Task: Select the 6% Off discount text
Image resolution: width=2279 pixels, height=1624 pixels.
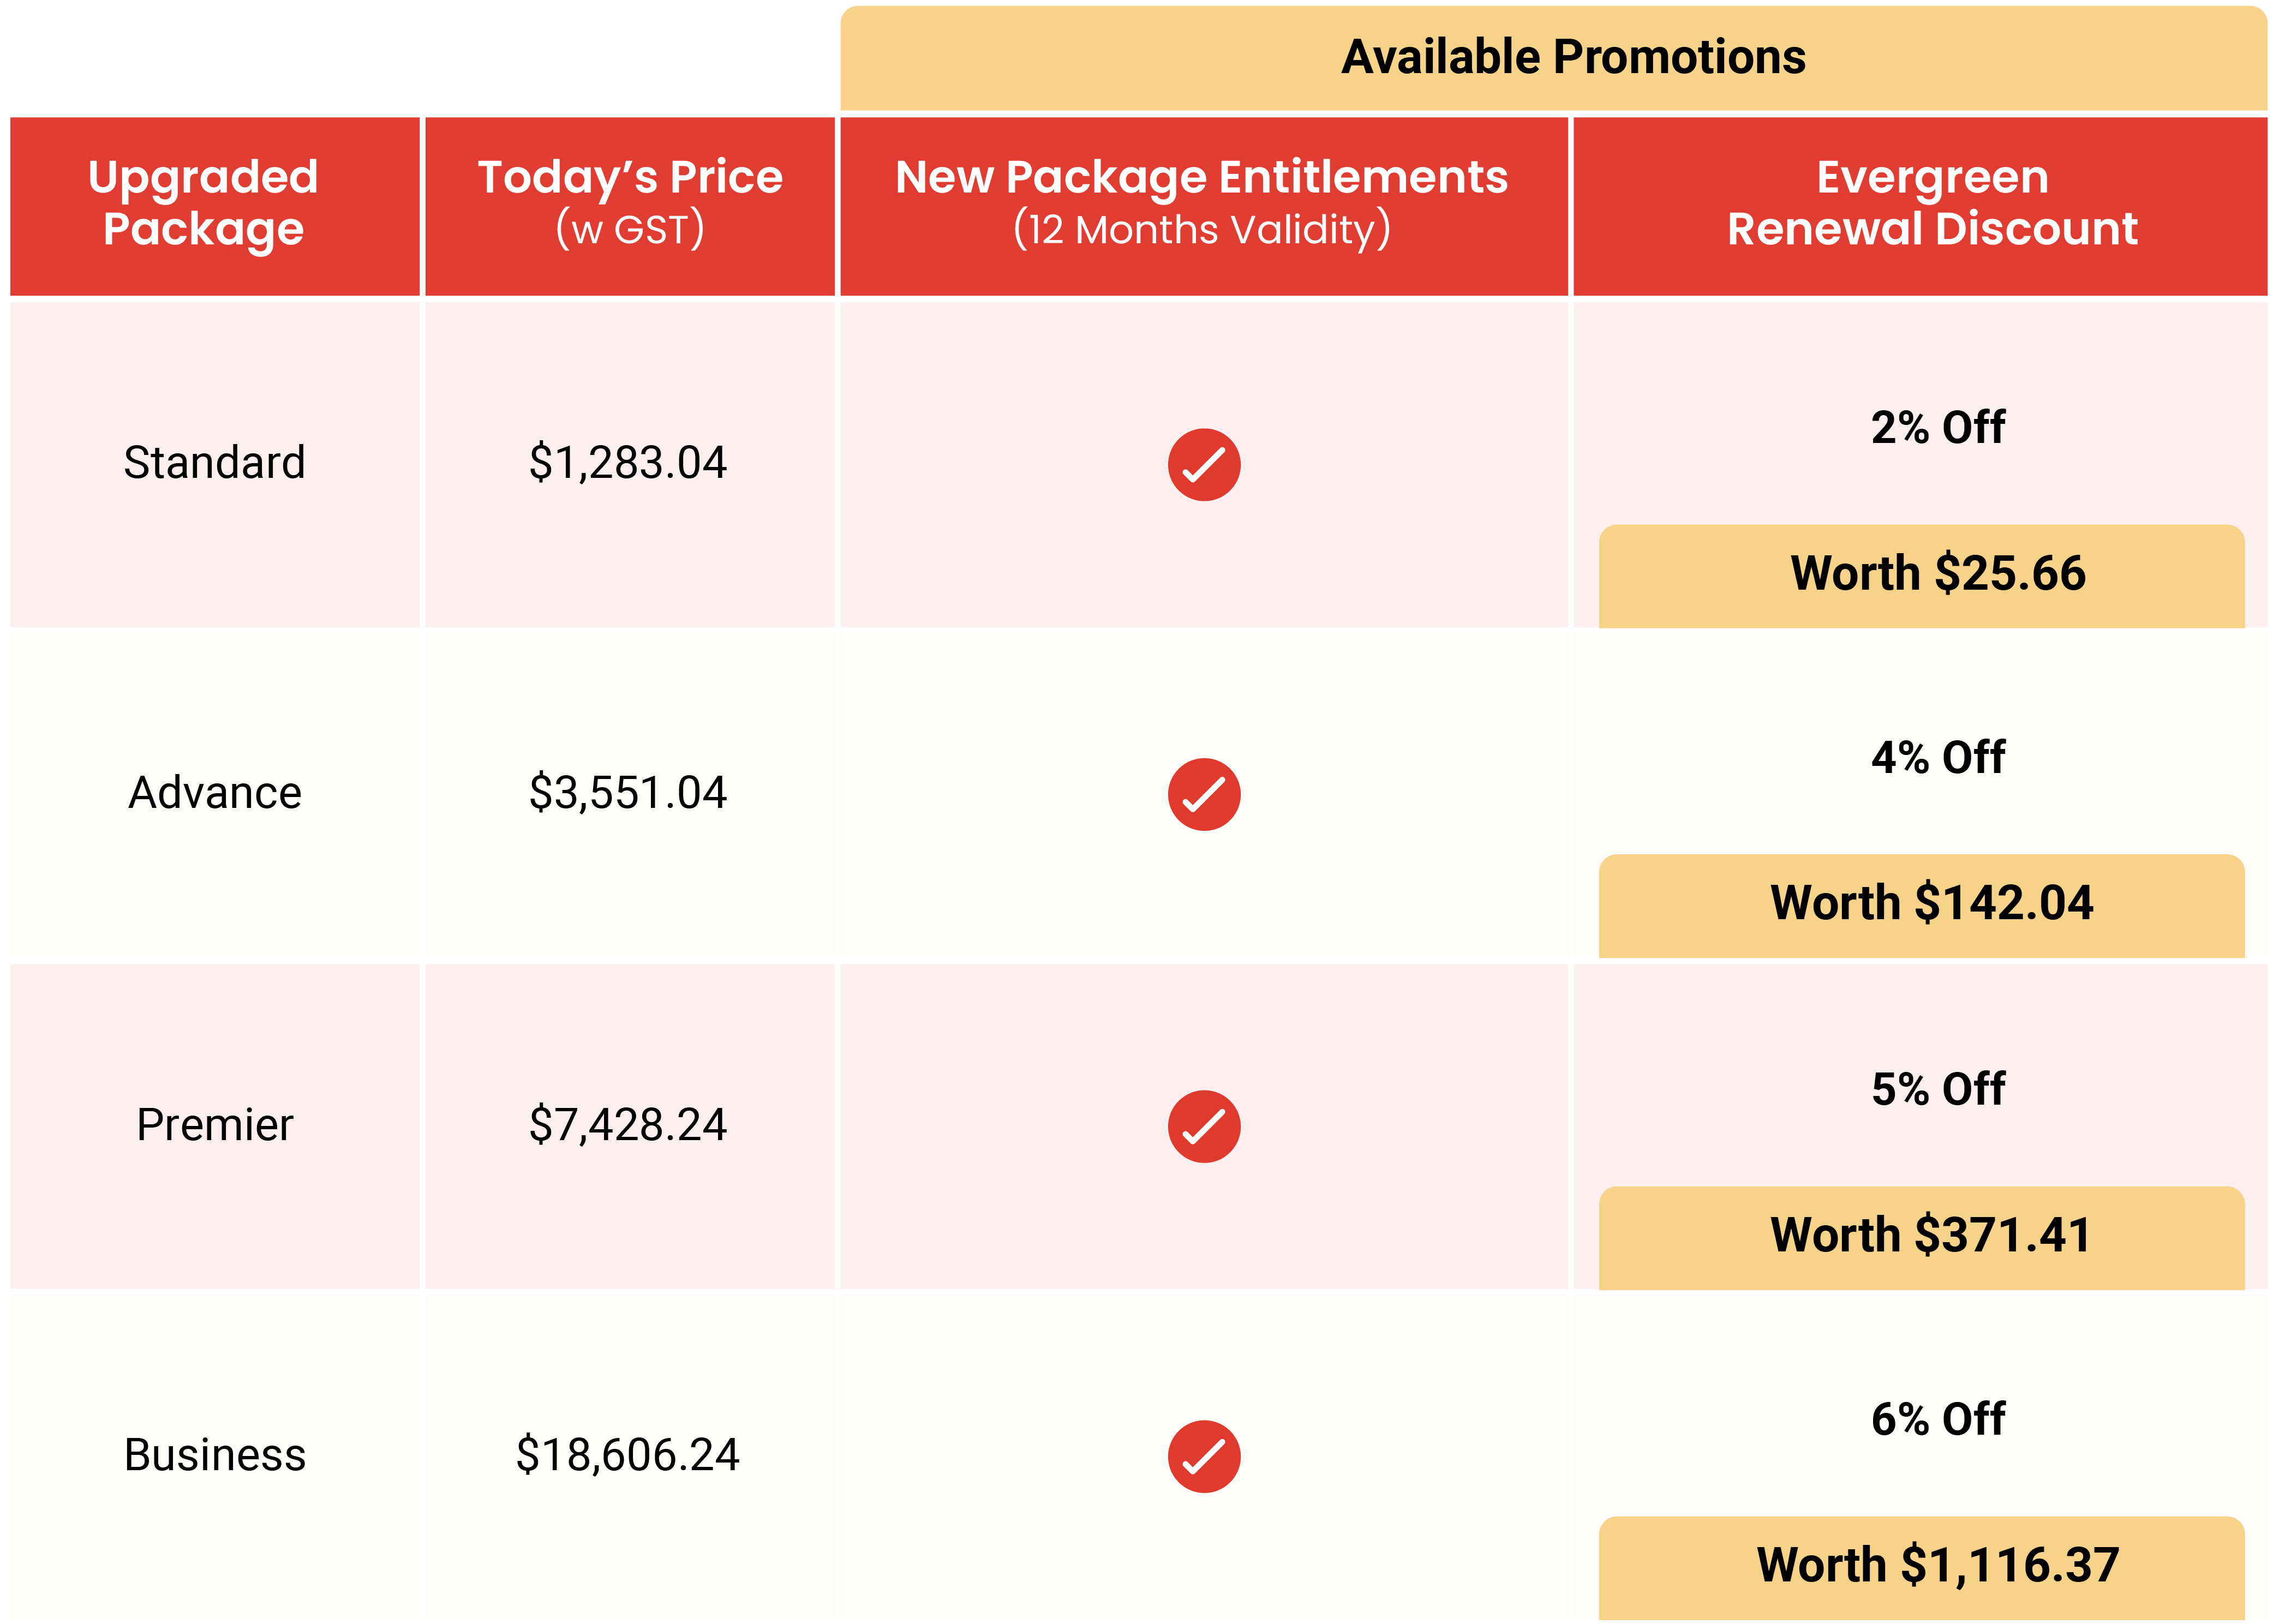Action: (x=1938, y=1420)
